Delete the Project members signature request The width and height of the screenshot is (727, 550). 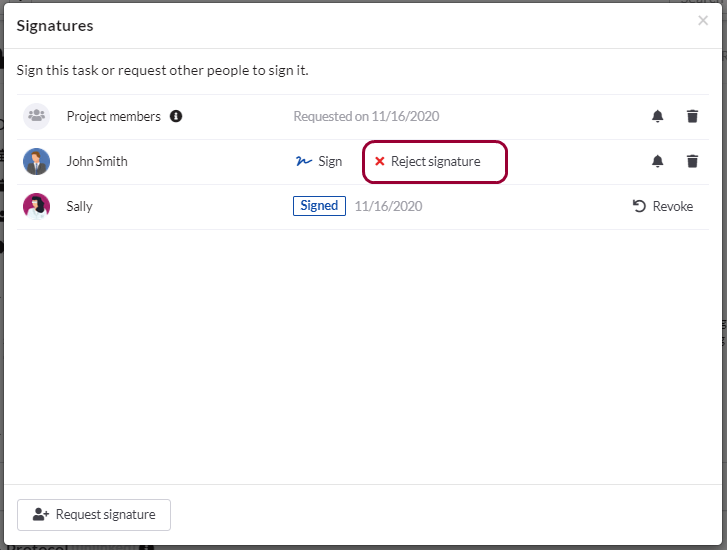point(692,116)
